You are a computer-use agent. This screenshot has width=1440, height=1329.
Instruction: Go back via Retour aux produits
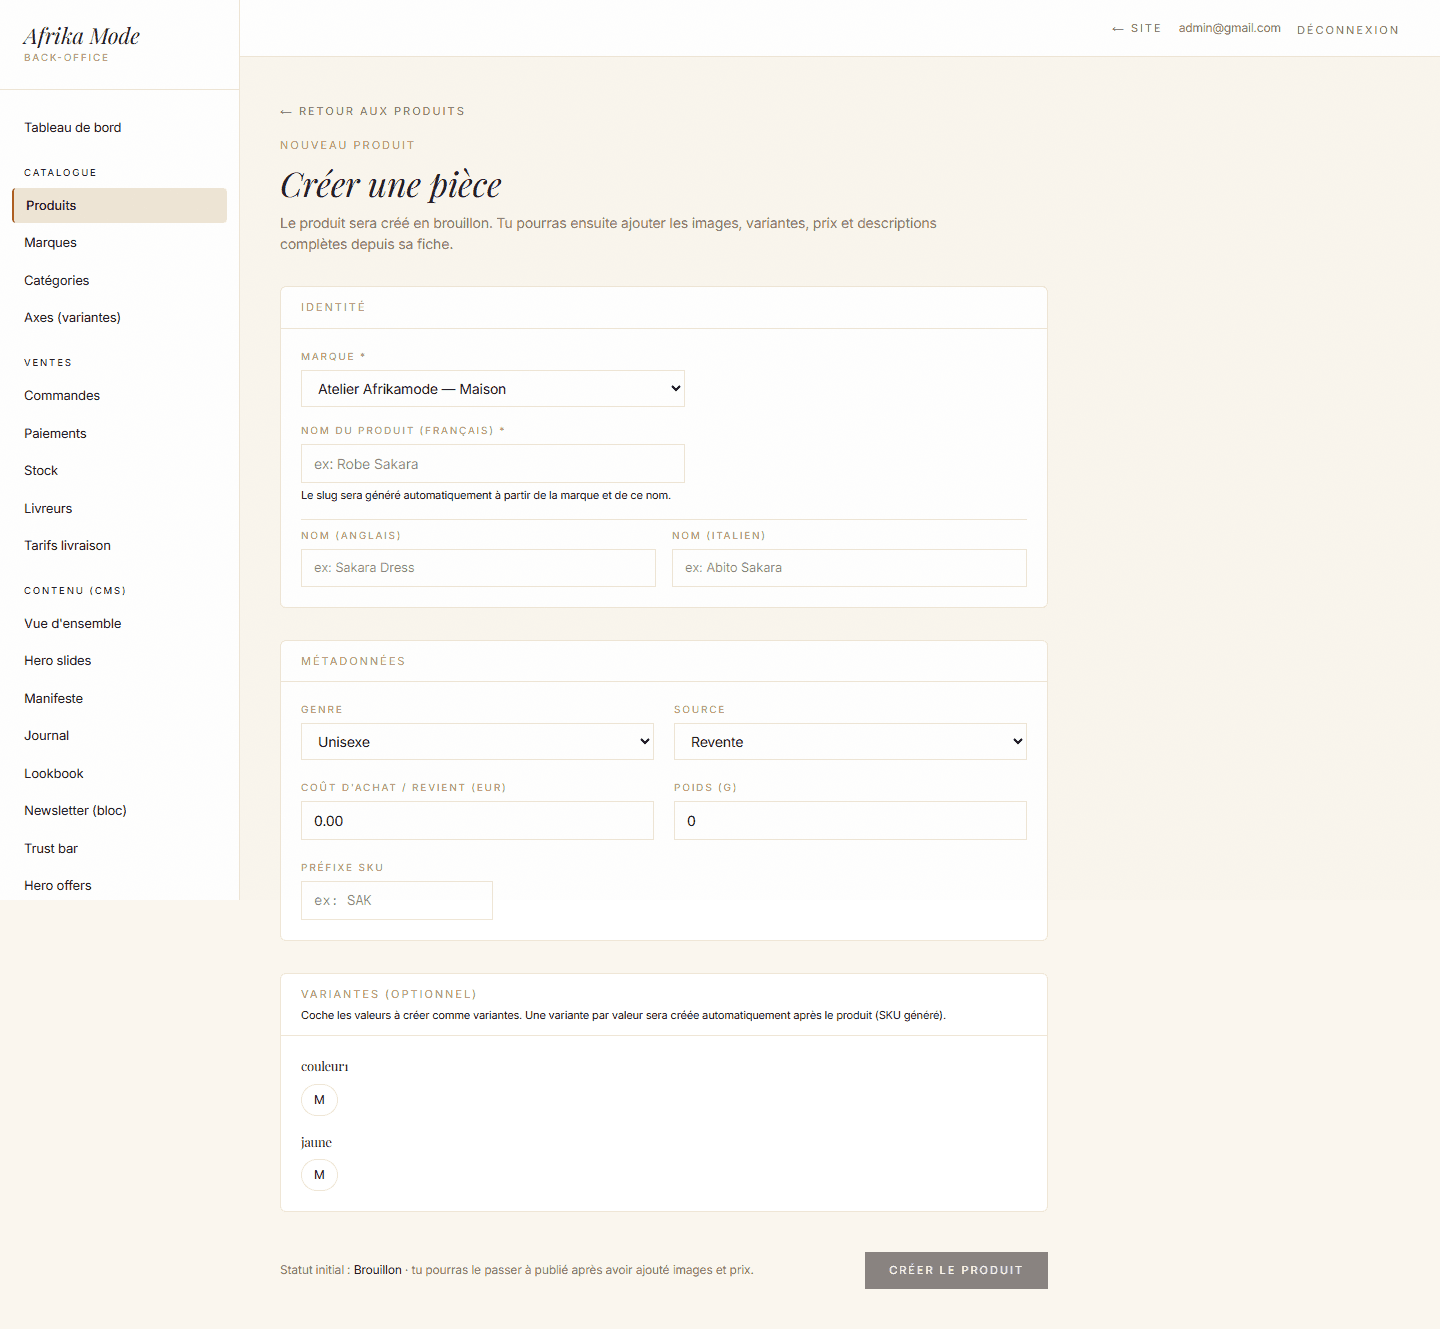pyautogui.click(x=372, y=111)
